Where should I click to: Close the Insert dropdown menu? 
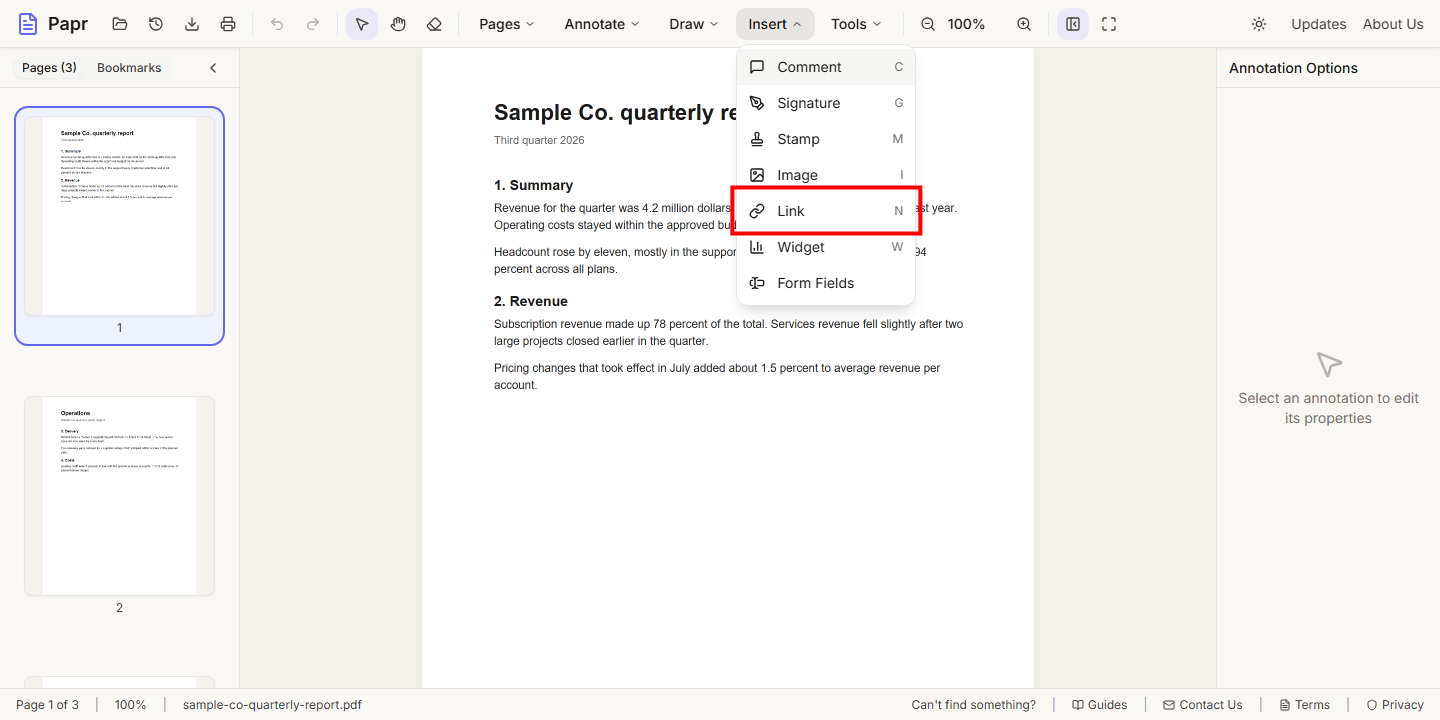[775, 24]
